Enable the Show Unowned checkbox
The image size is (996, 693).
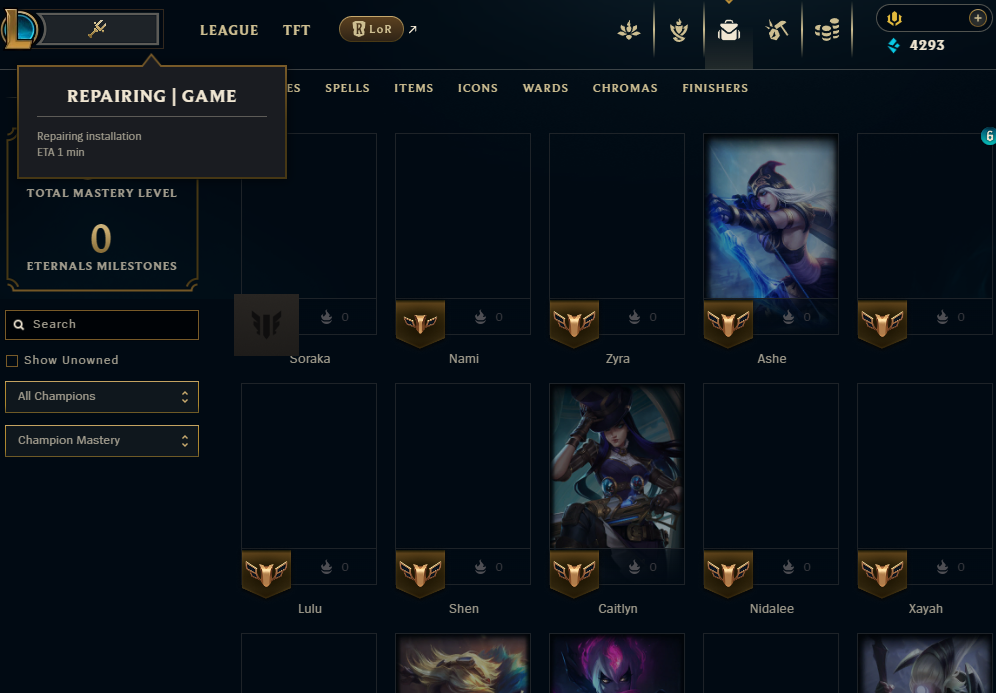(x=12, y=361)
